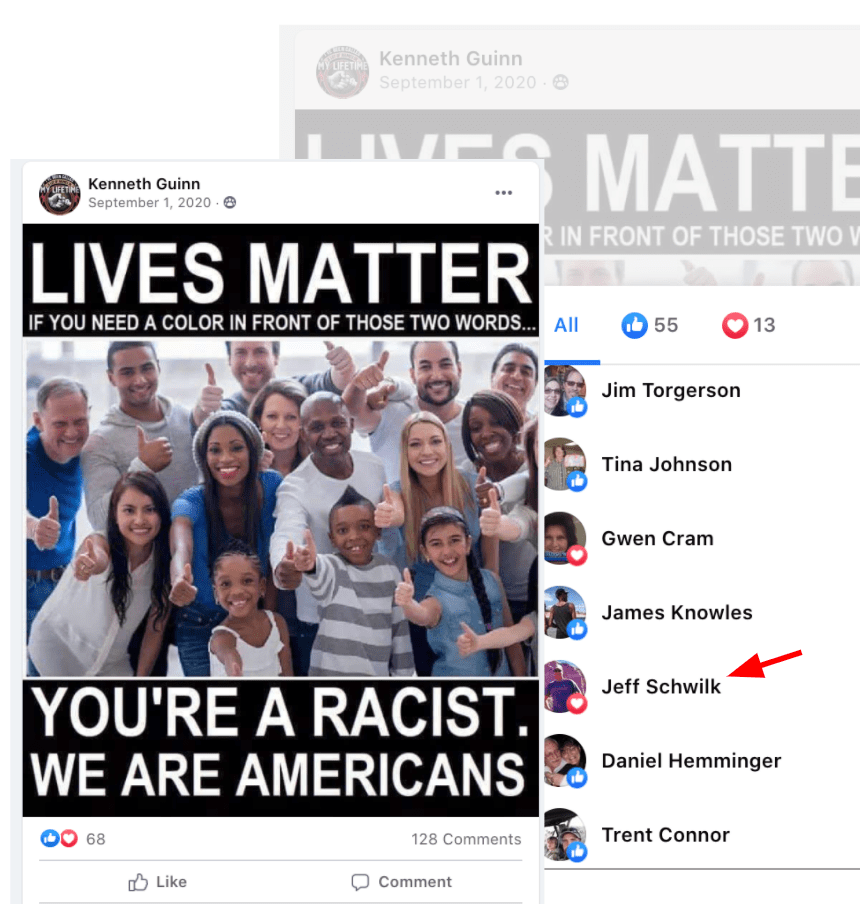Screen dimensions: 860x904
Task: Click the Kenneth Guinn author name on the post
Action: [x=144, y=184]
